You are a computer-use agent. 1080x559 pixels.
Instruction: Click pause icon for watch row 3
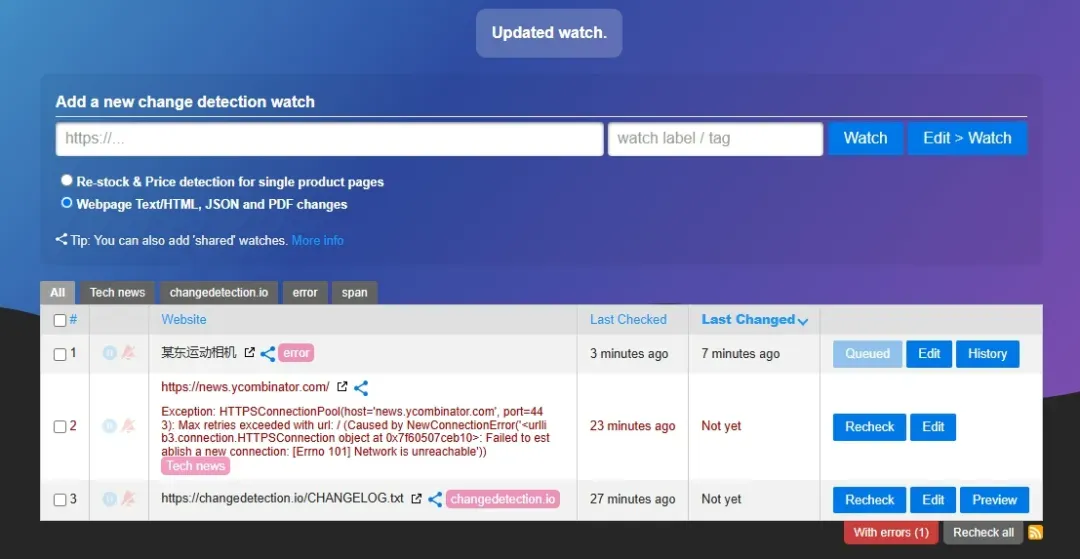(110, 499)
